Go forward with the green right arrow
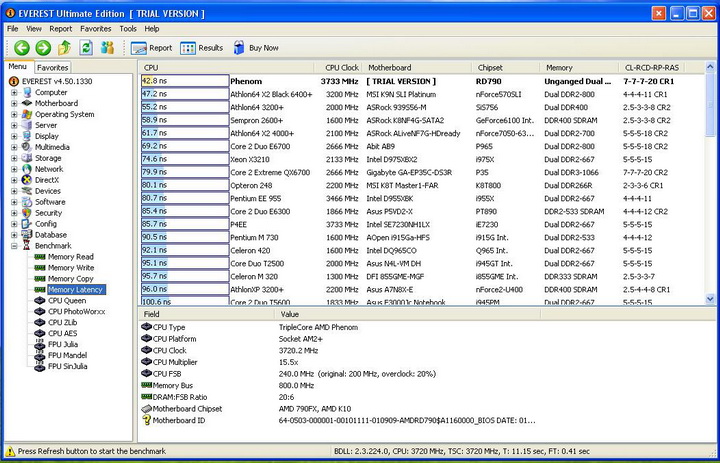This screenshot has width=720, height=463. 43,48
